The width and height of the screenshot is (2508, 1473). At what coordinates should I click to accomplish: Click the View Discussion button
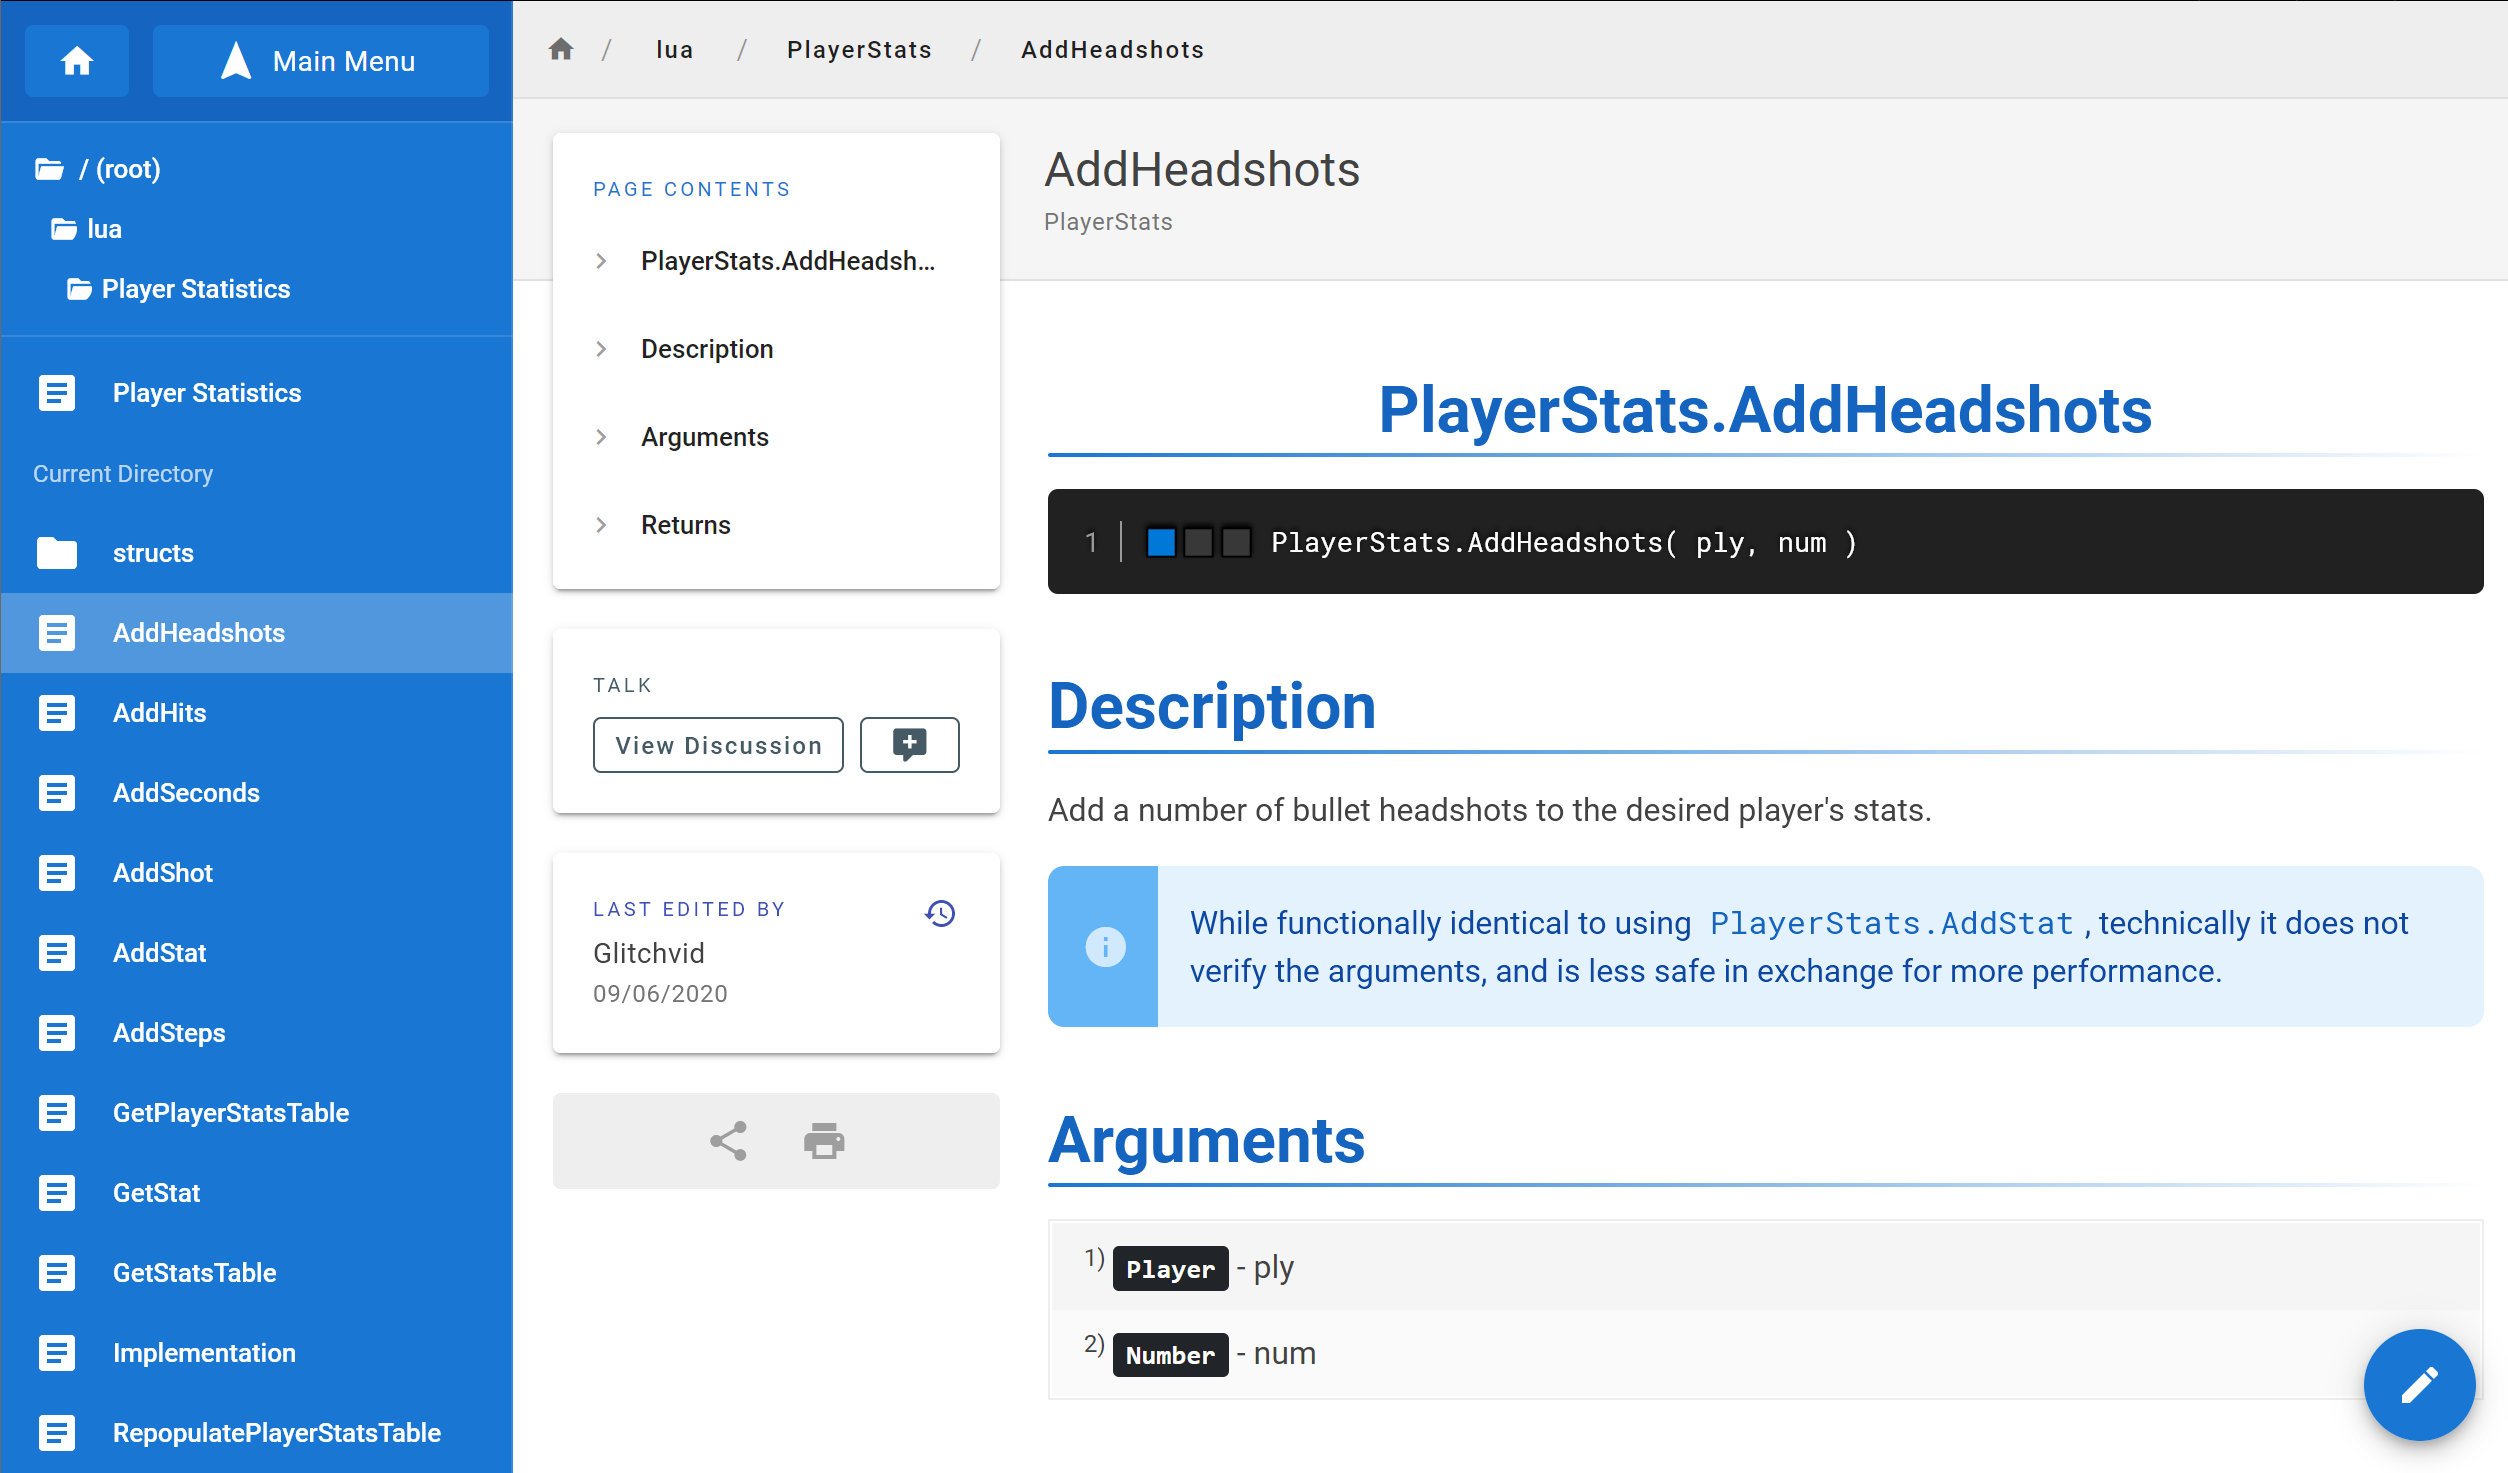pos(718,745)
